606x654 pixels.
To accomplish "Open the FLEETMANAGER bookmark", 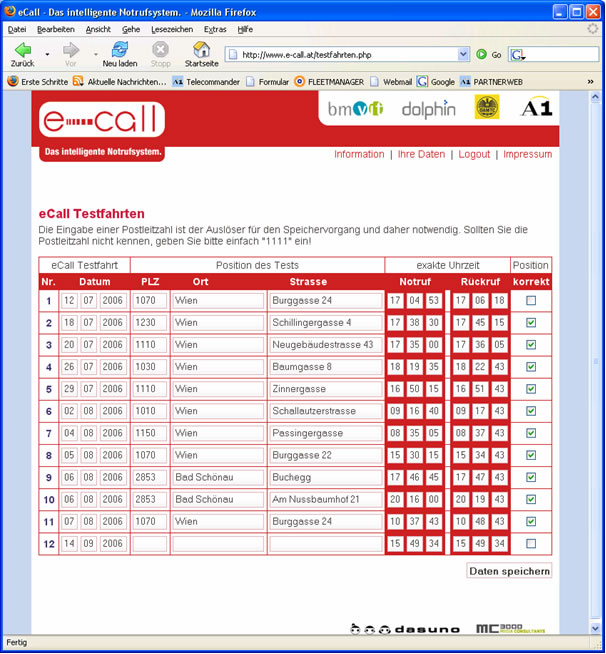I will pos(329,82).
